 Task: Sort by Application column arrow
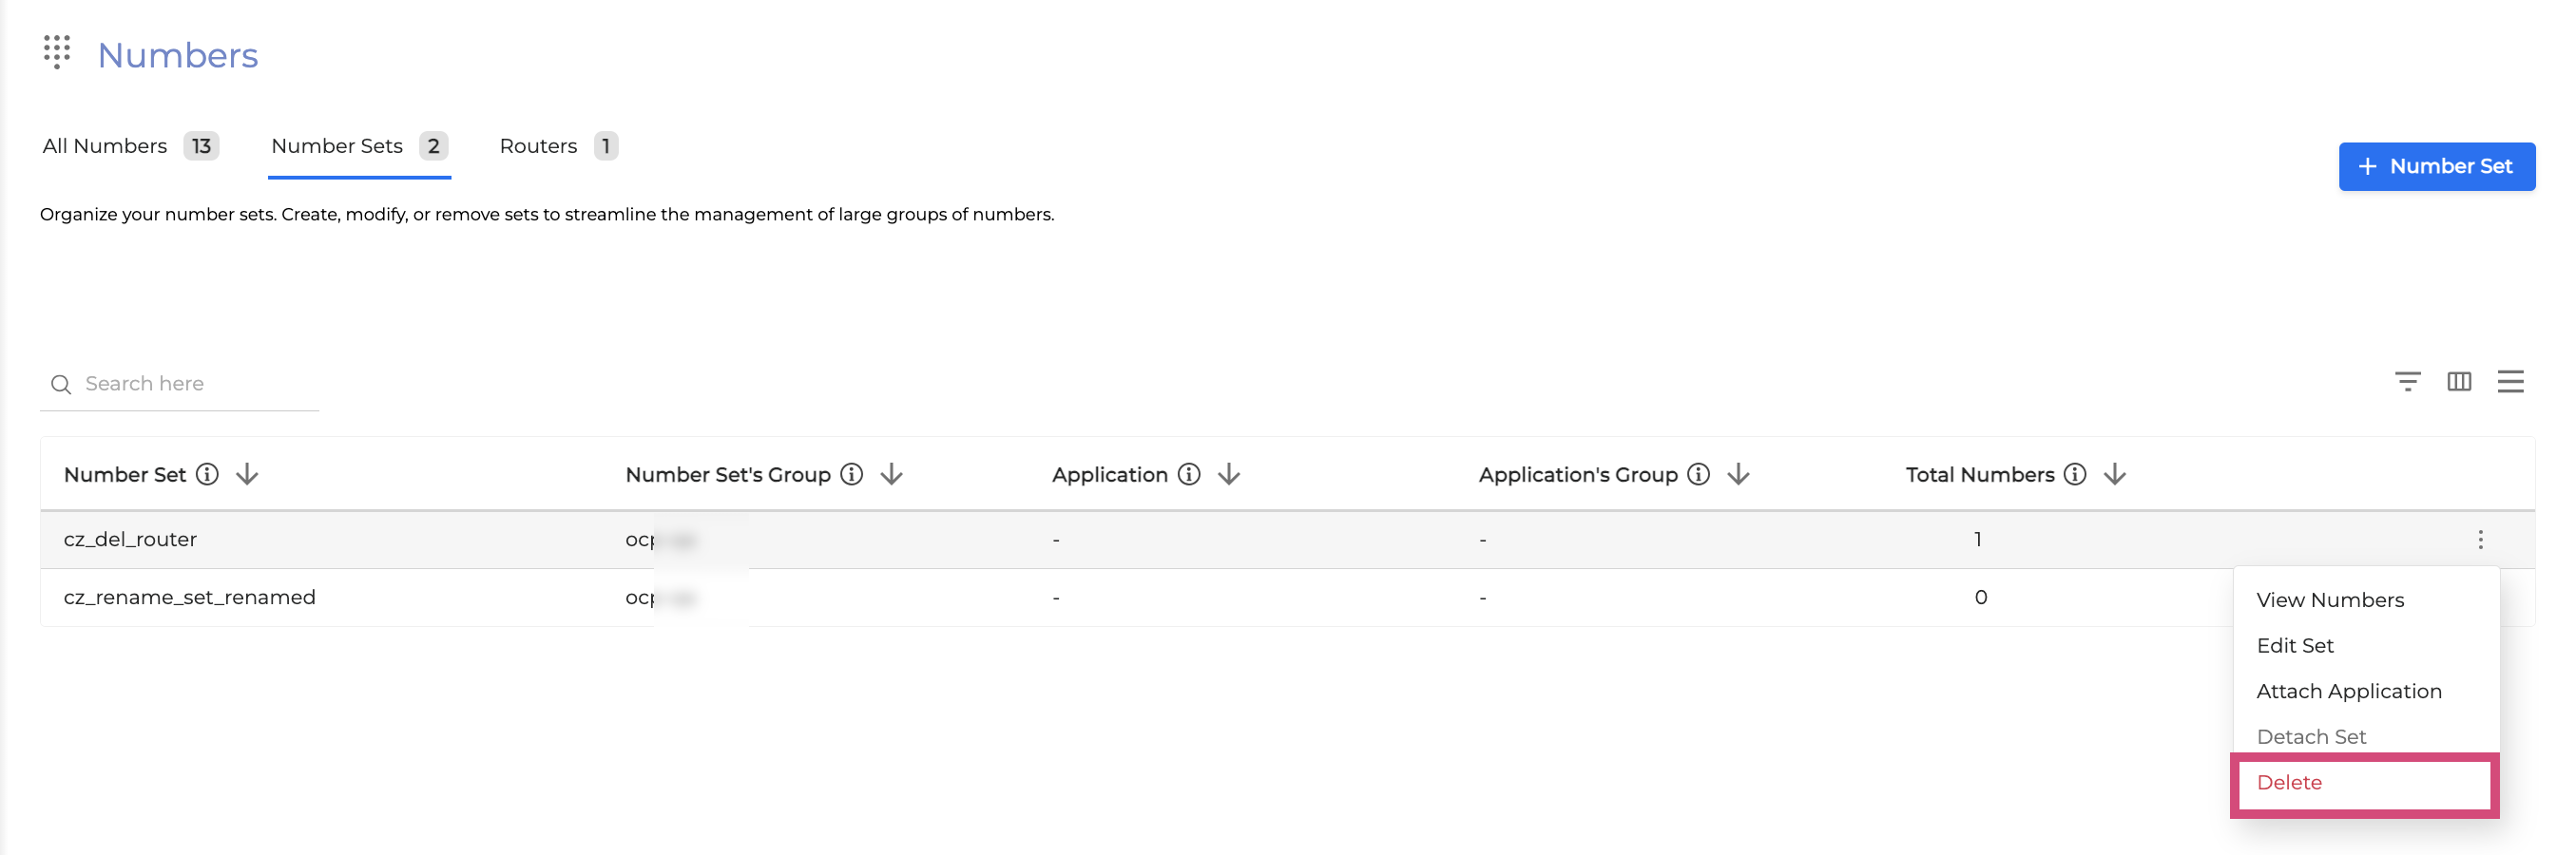1229,475
